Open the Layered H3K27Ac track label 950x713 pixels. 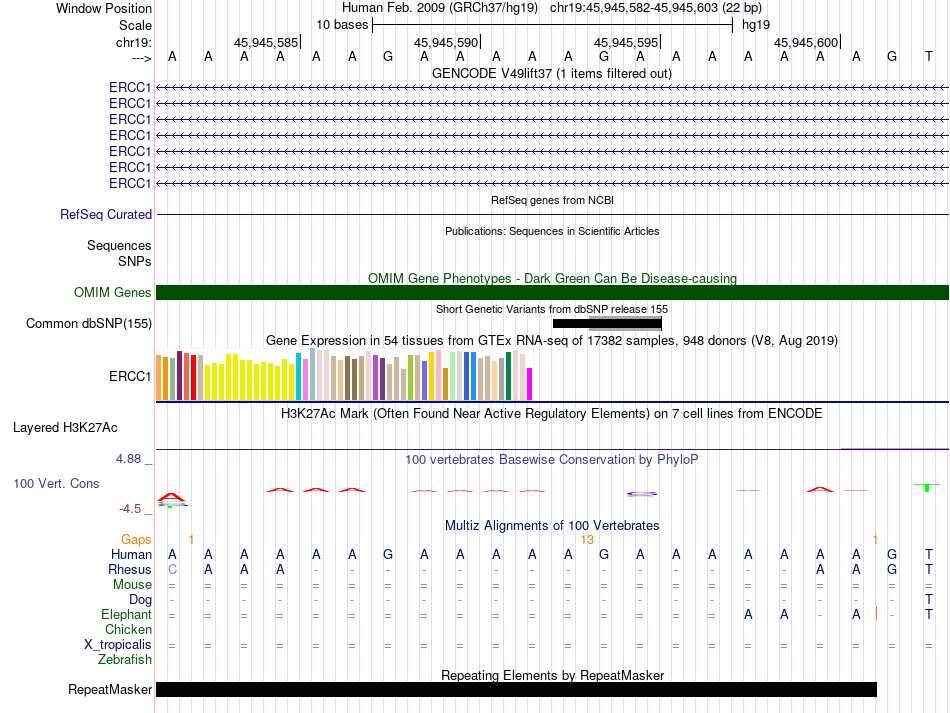(x=65, y=428)
